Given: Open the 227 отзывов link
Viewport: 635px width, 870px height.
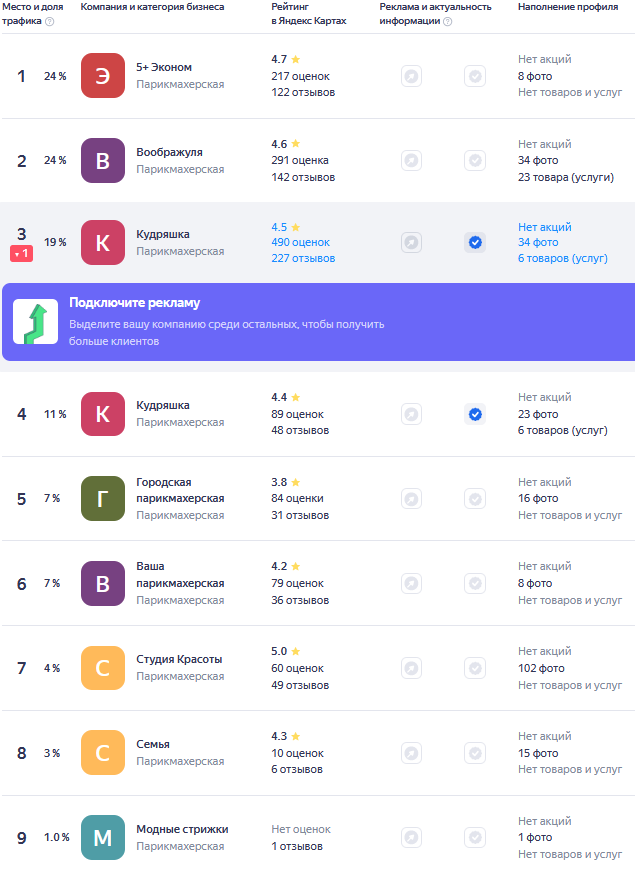Looking at the screenshot, I should tap(303, 259).
